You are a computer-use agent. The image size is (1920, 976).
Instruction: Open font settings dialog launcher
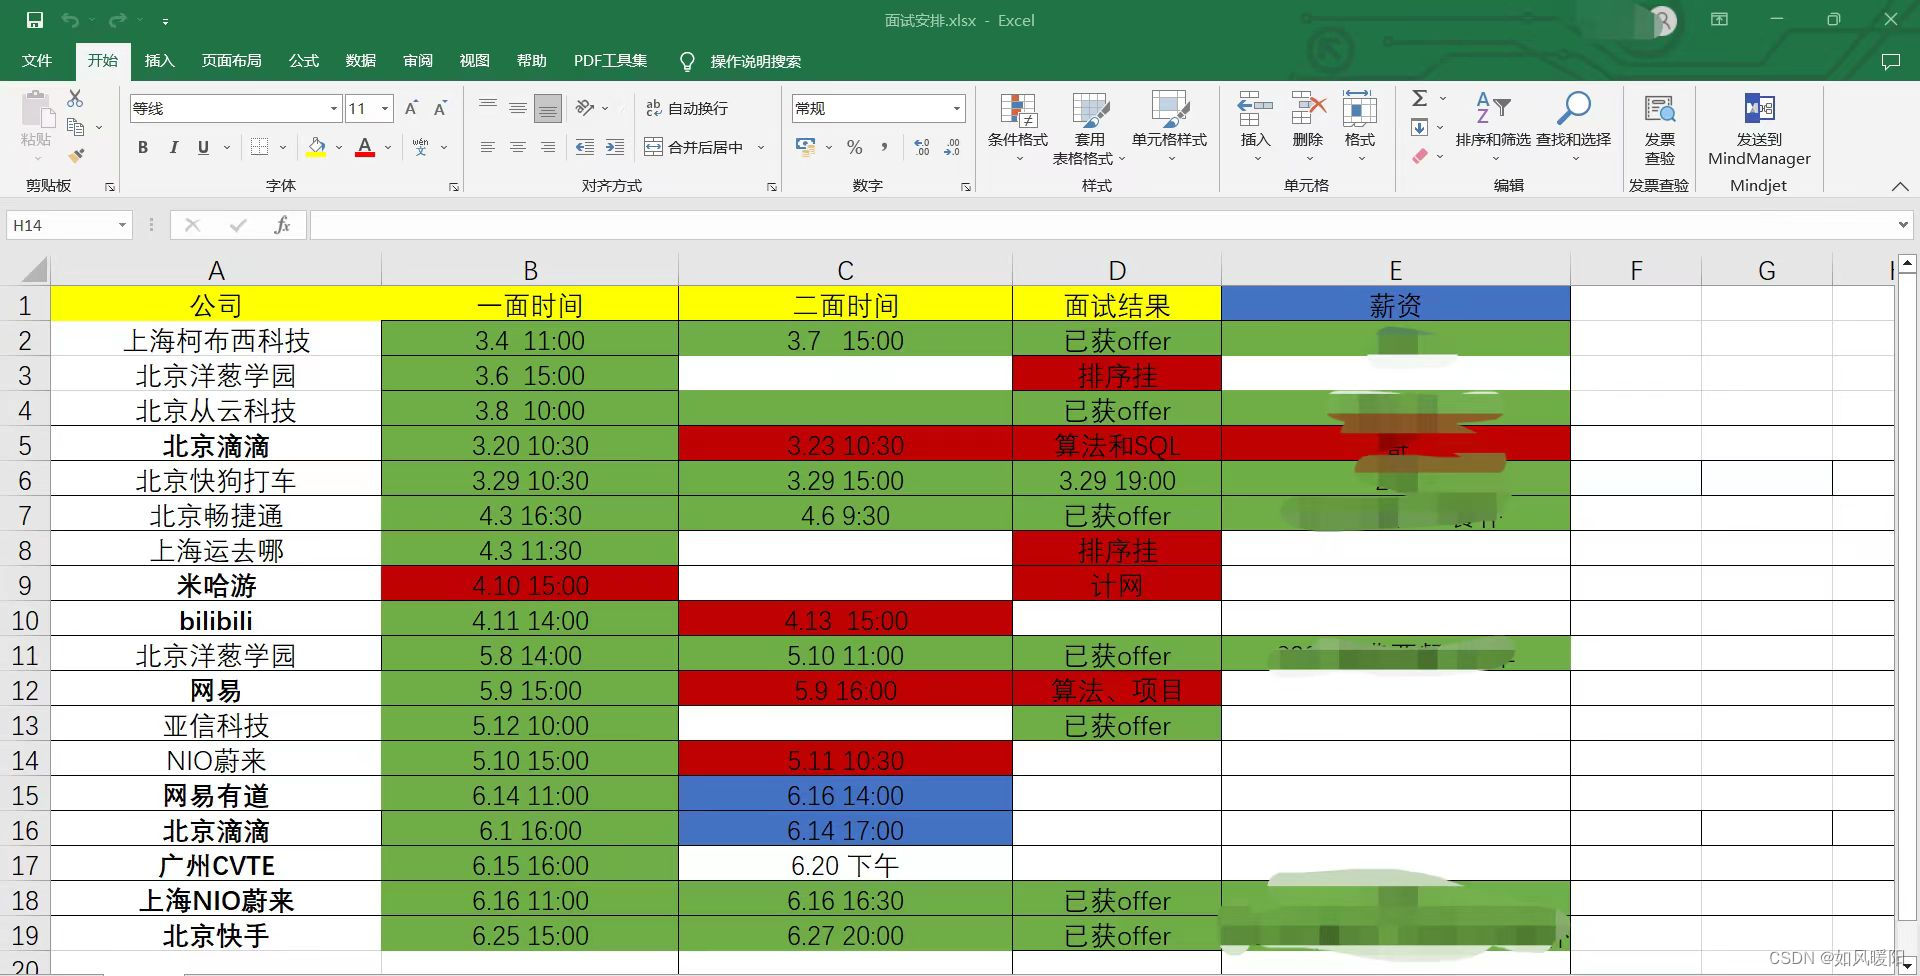[x=454, y=187]
